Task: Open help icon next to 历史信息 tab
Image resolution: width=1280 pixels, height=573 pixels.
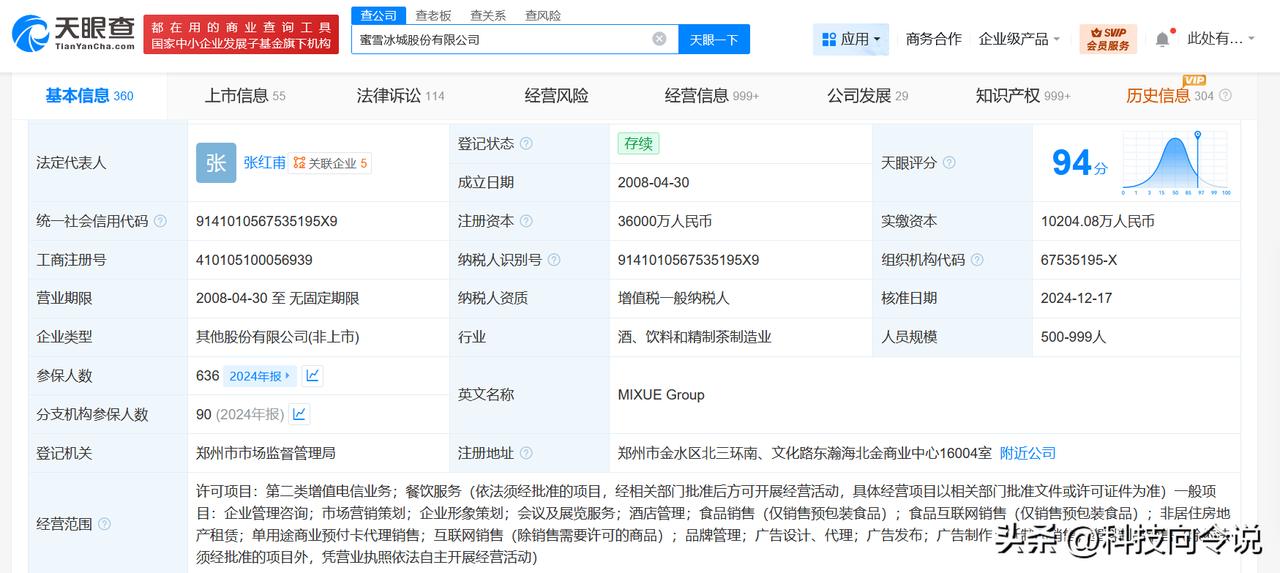Action: 1225,96
